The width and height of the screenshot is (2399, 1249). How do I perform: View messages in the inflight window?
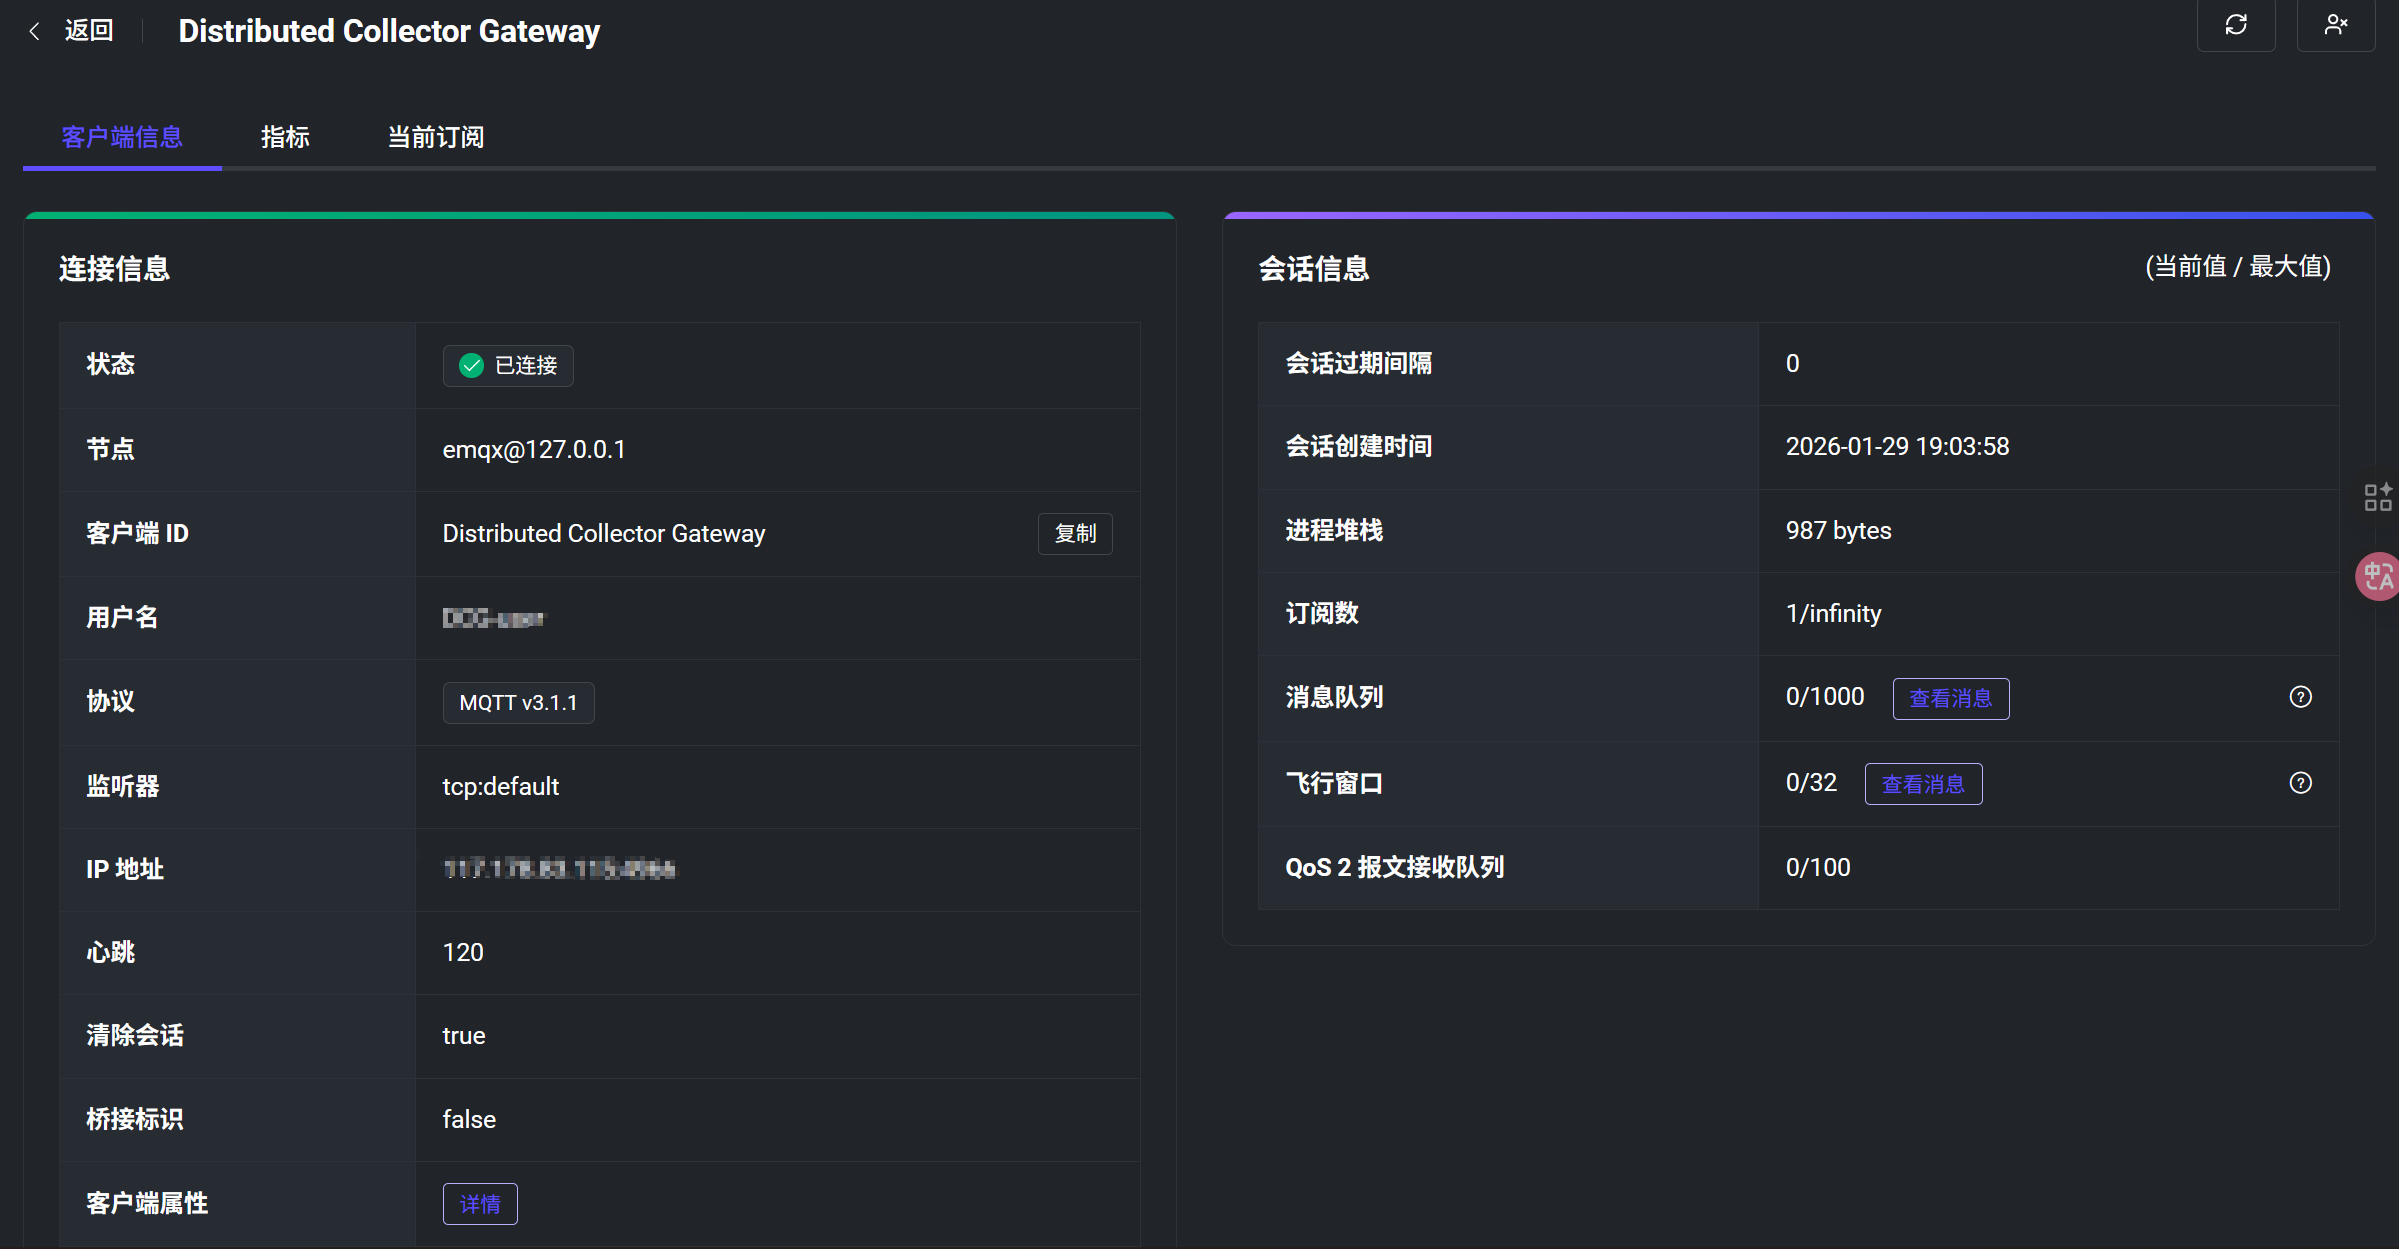click(x=1922, y=784)
